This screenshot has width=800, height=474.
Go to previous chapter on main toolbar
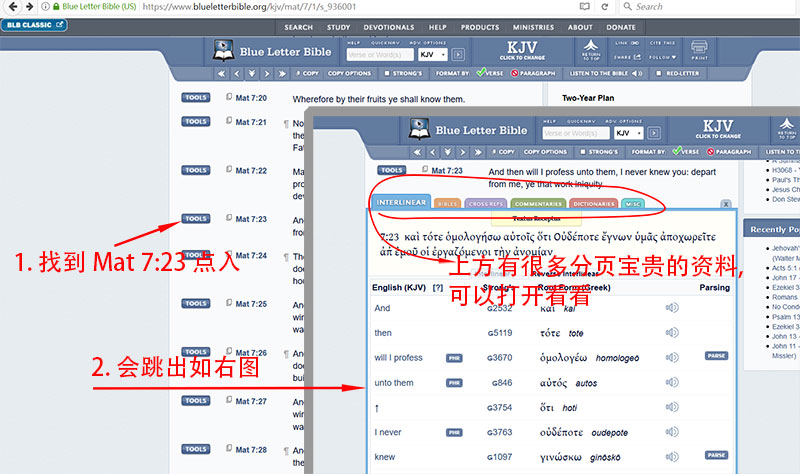pyautogui.click(x=237, y=73)
